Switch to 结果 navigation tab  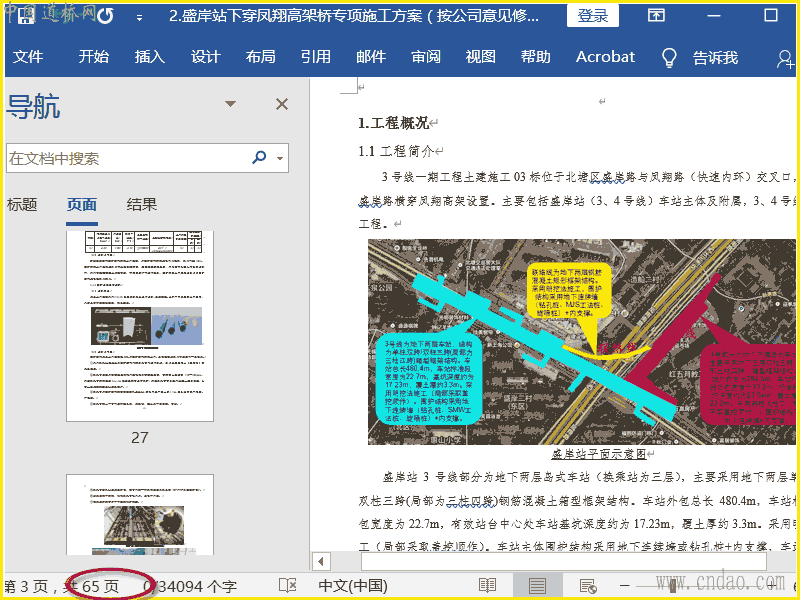coord(142,205)
